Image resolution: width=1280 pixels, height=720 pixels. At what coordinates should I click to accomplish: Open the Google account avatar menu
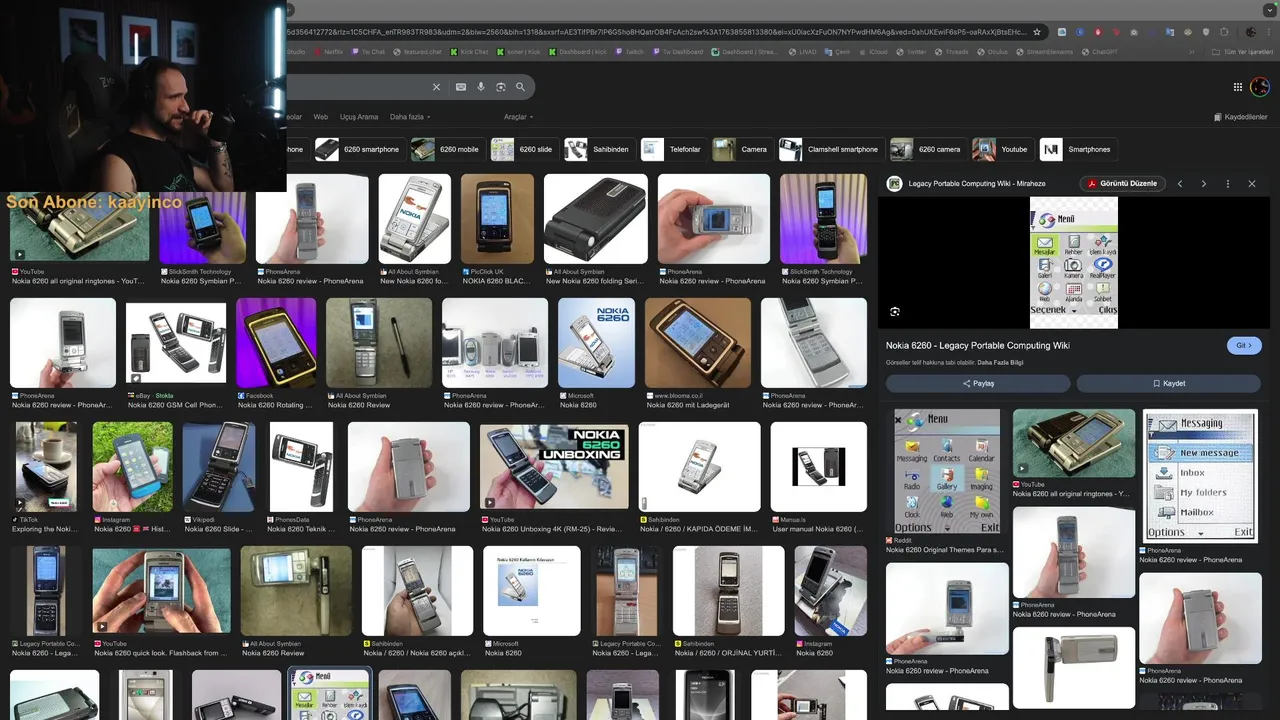[1260, 87]
